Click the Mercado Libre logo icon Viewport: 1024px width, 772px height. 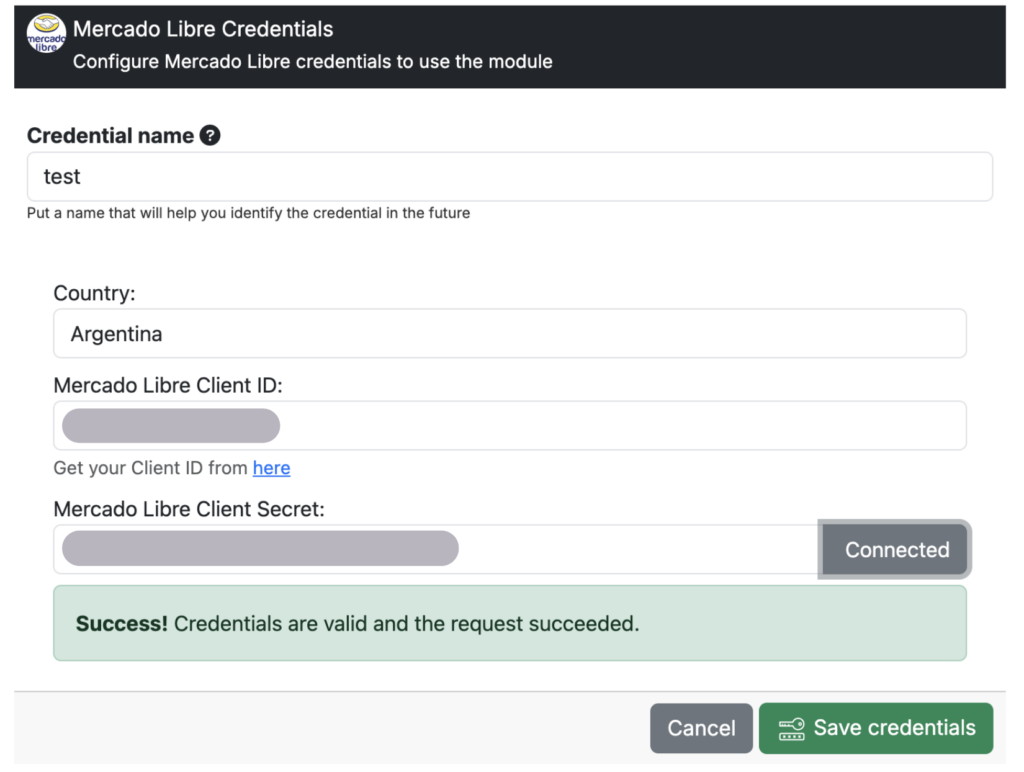pos(46,35)
